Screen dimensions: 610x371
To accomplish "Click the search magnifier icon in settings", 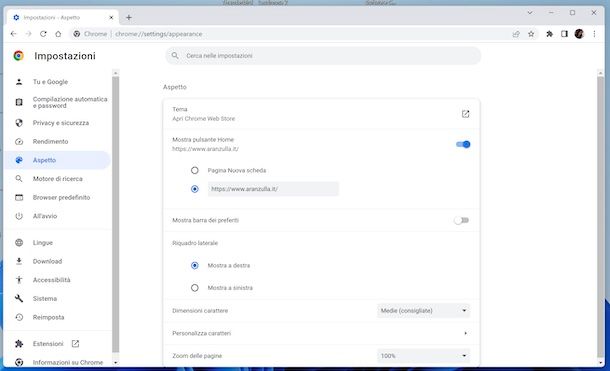I will click(175, 56).
